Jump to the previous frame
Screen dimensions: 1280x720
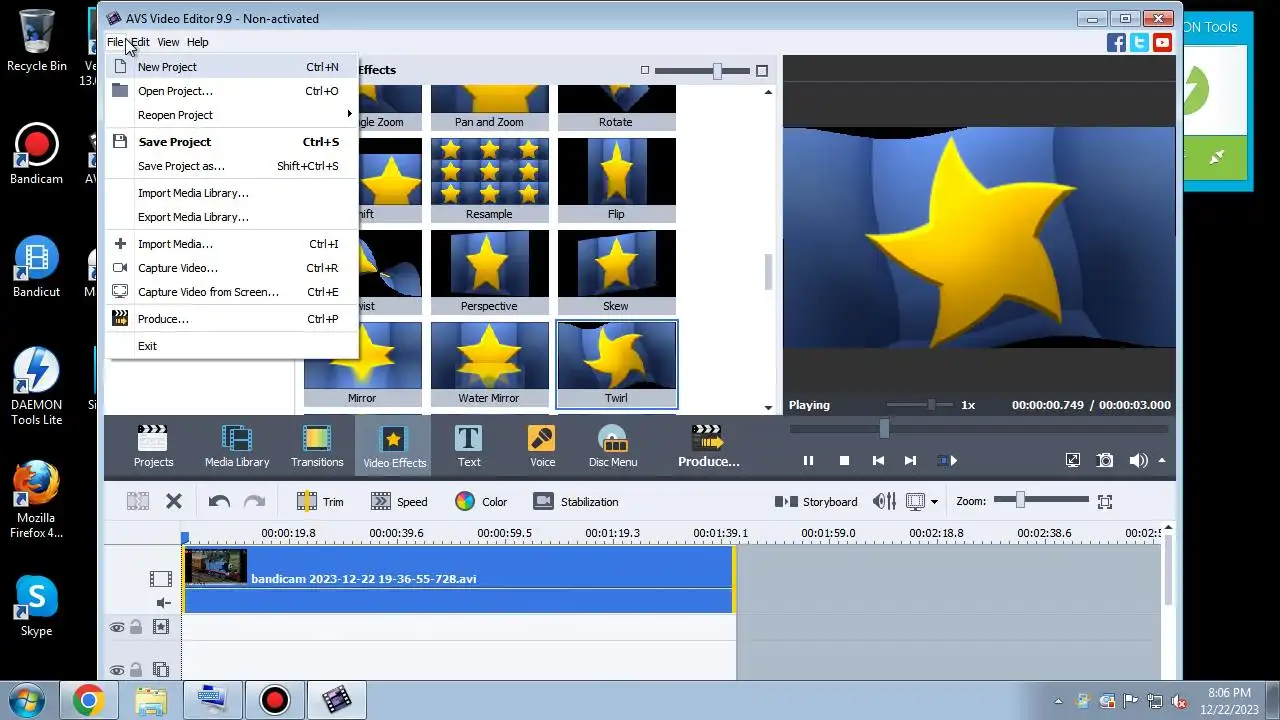878,460
